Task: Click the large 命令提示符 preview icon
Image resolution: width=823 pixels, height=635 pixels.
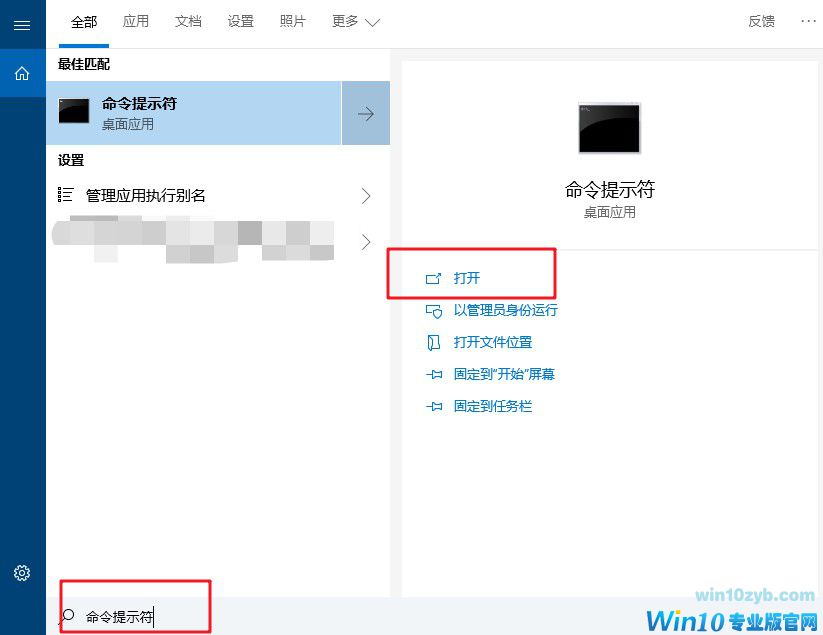Action: click(609, 128)
